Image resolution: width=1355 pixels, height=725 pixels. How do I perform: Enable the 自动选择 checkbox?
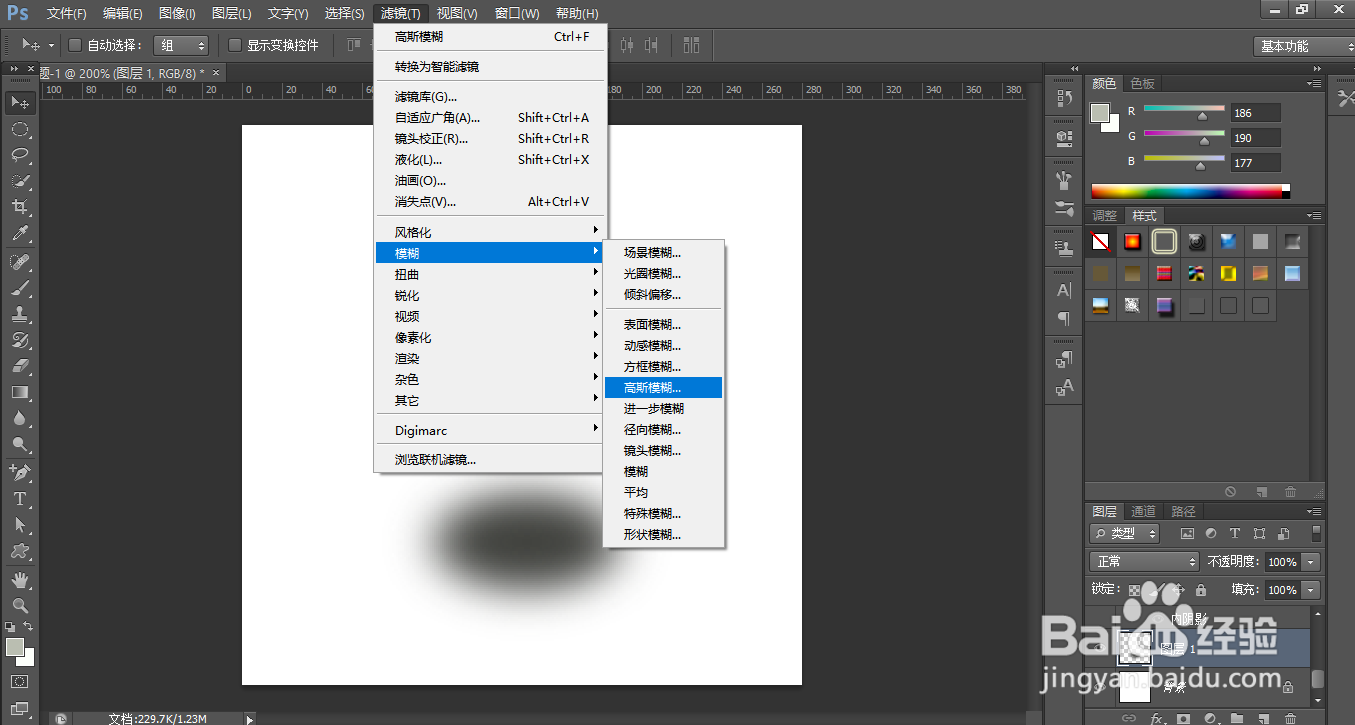point(74,45)
